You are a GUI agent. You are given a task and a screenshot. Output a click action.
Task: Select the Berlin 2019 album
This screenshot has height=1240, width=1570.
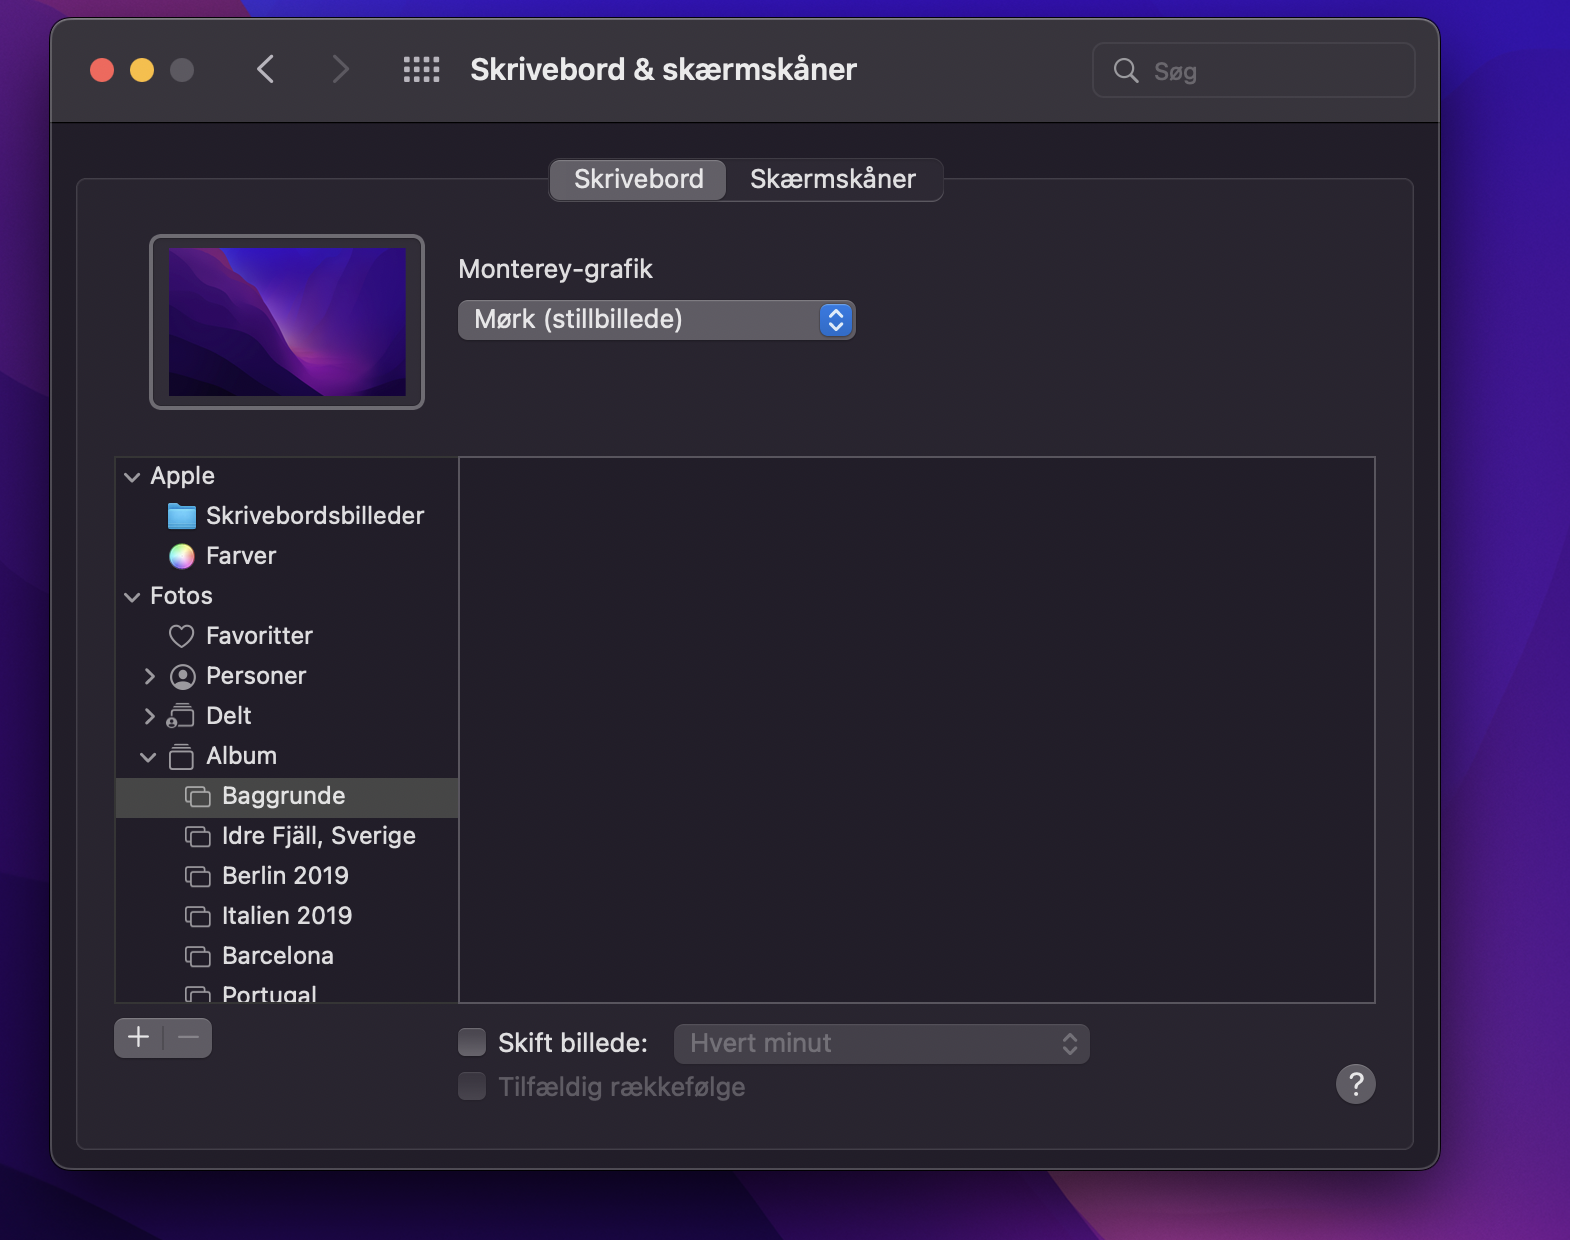(x=287, y=876)
